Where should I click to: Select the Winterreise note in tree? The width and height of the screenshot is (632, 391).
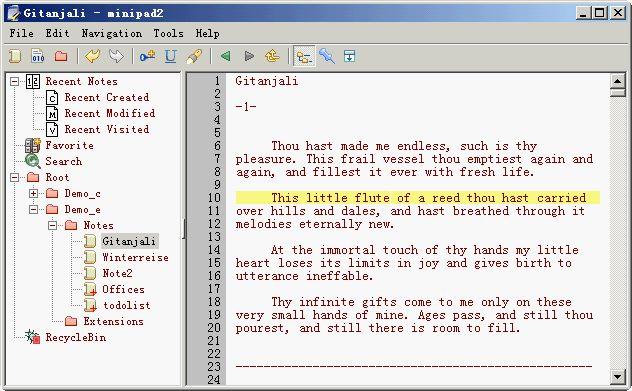point(135,257)
